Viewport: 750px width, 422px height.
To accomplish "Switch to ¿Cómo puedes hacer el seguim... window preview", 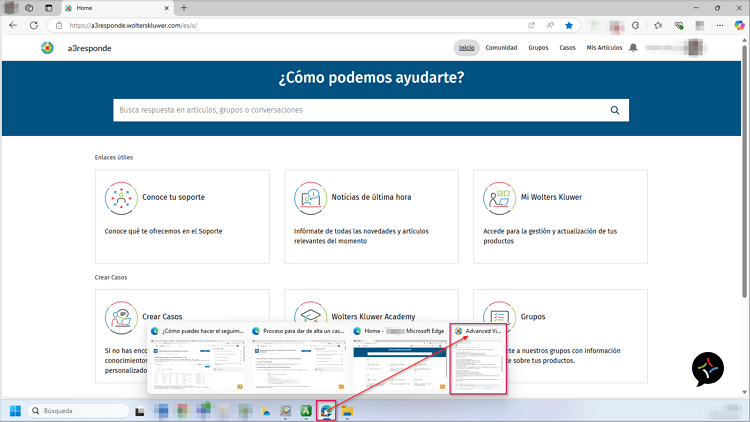I will point(198,359).
